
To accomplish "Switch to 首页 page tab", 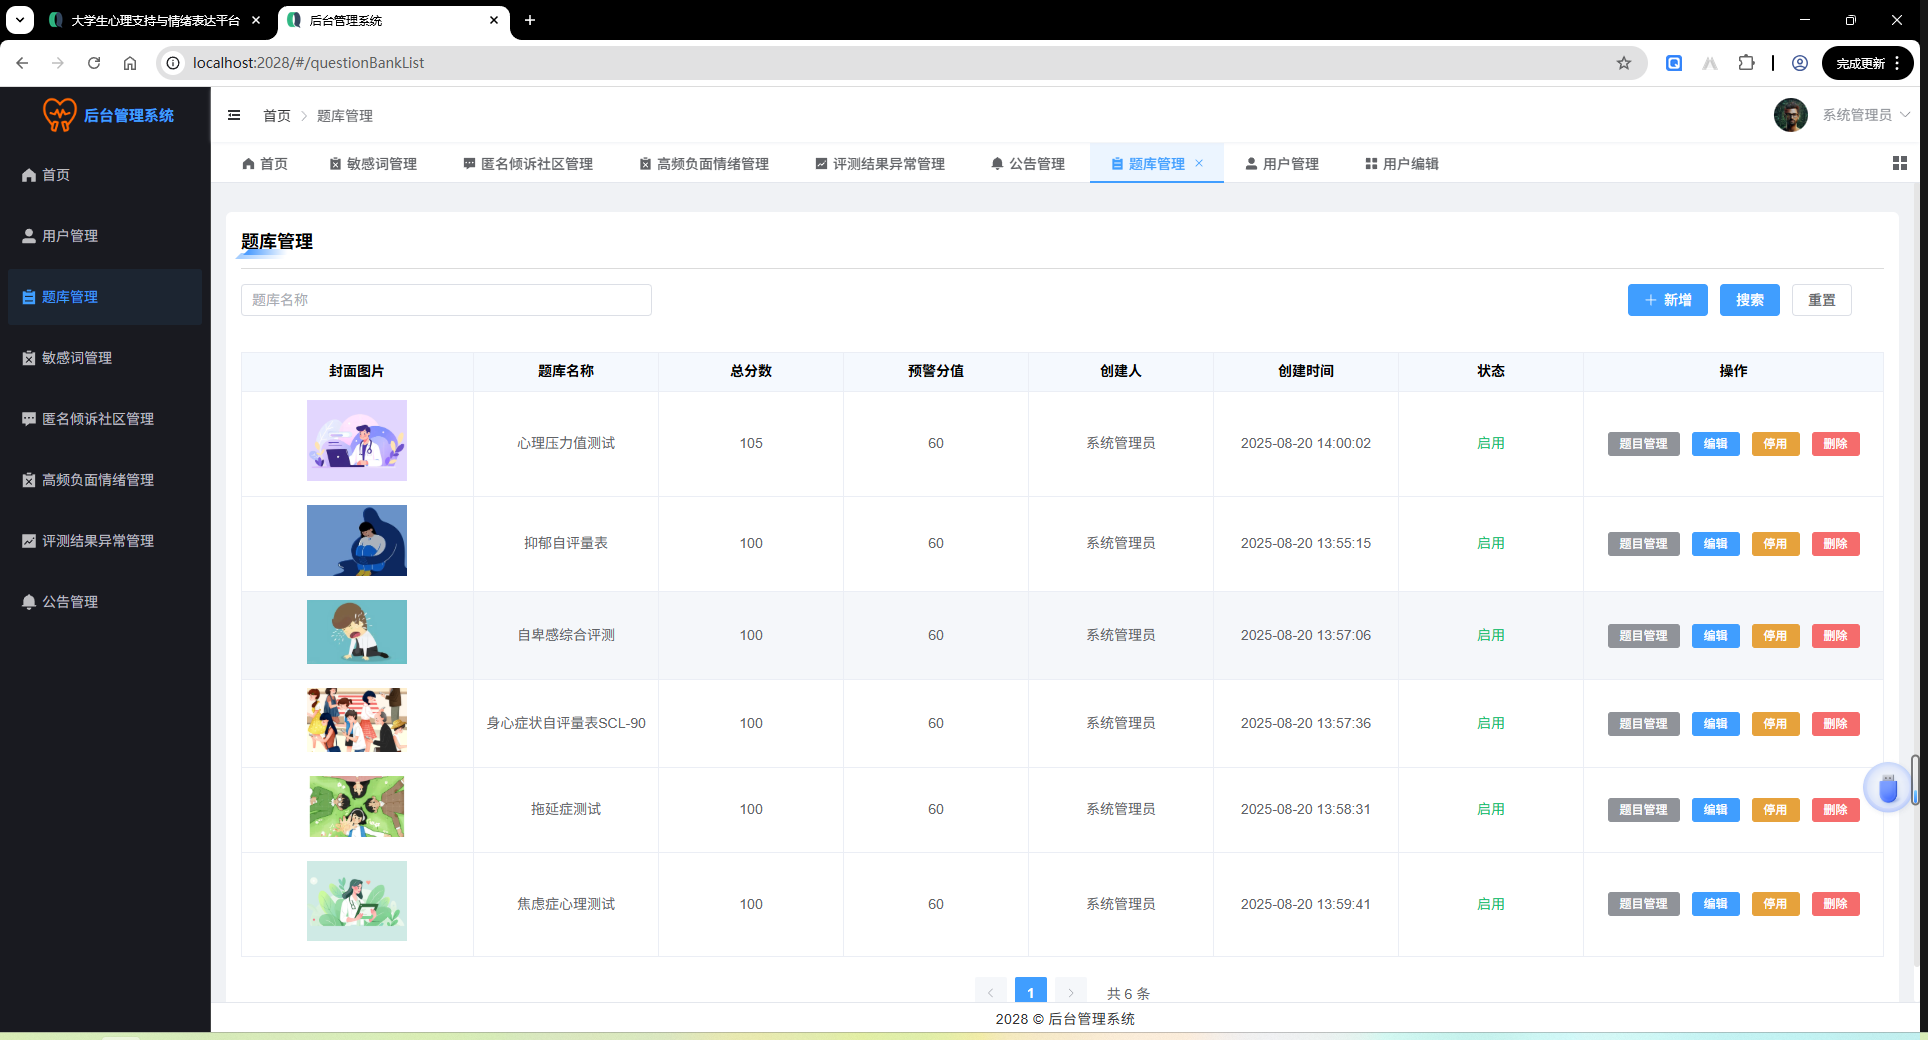I will coord(265,164).
